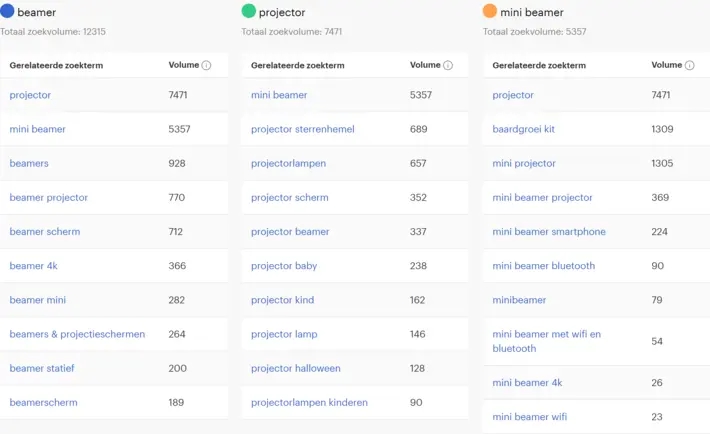Open 'mini beamer met wifi en bluetooth' link
Viewport: 710px width, 434px height.
[547, 341]
